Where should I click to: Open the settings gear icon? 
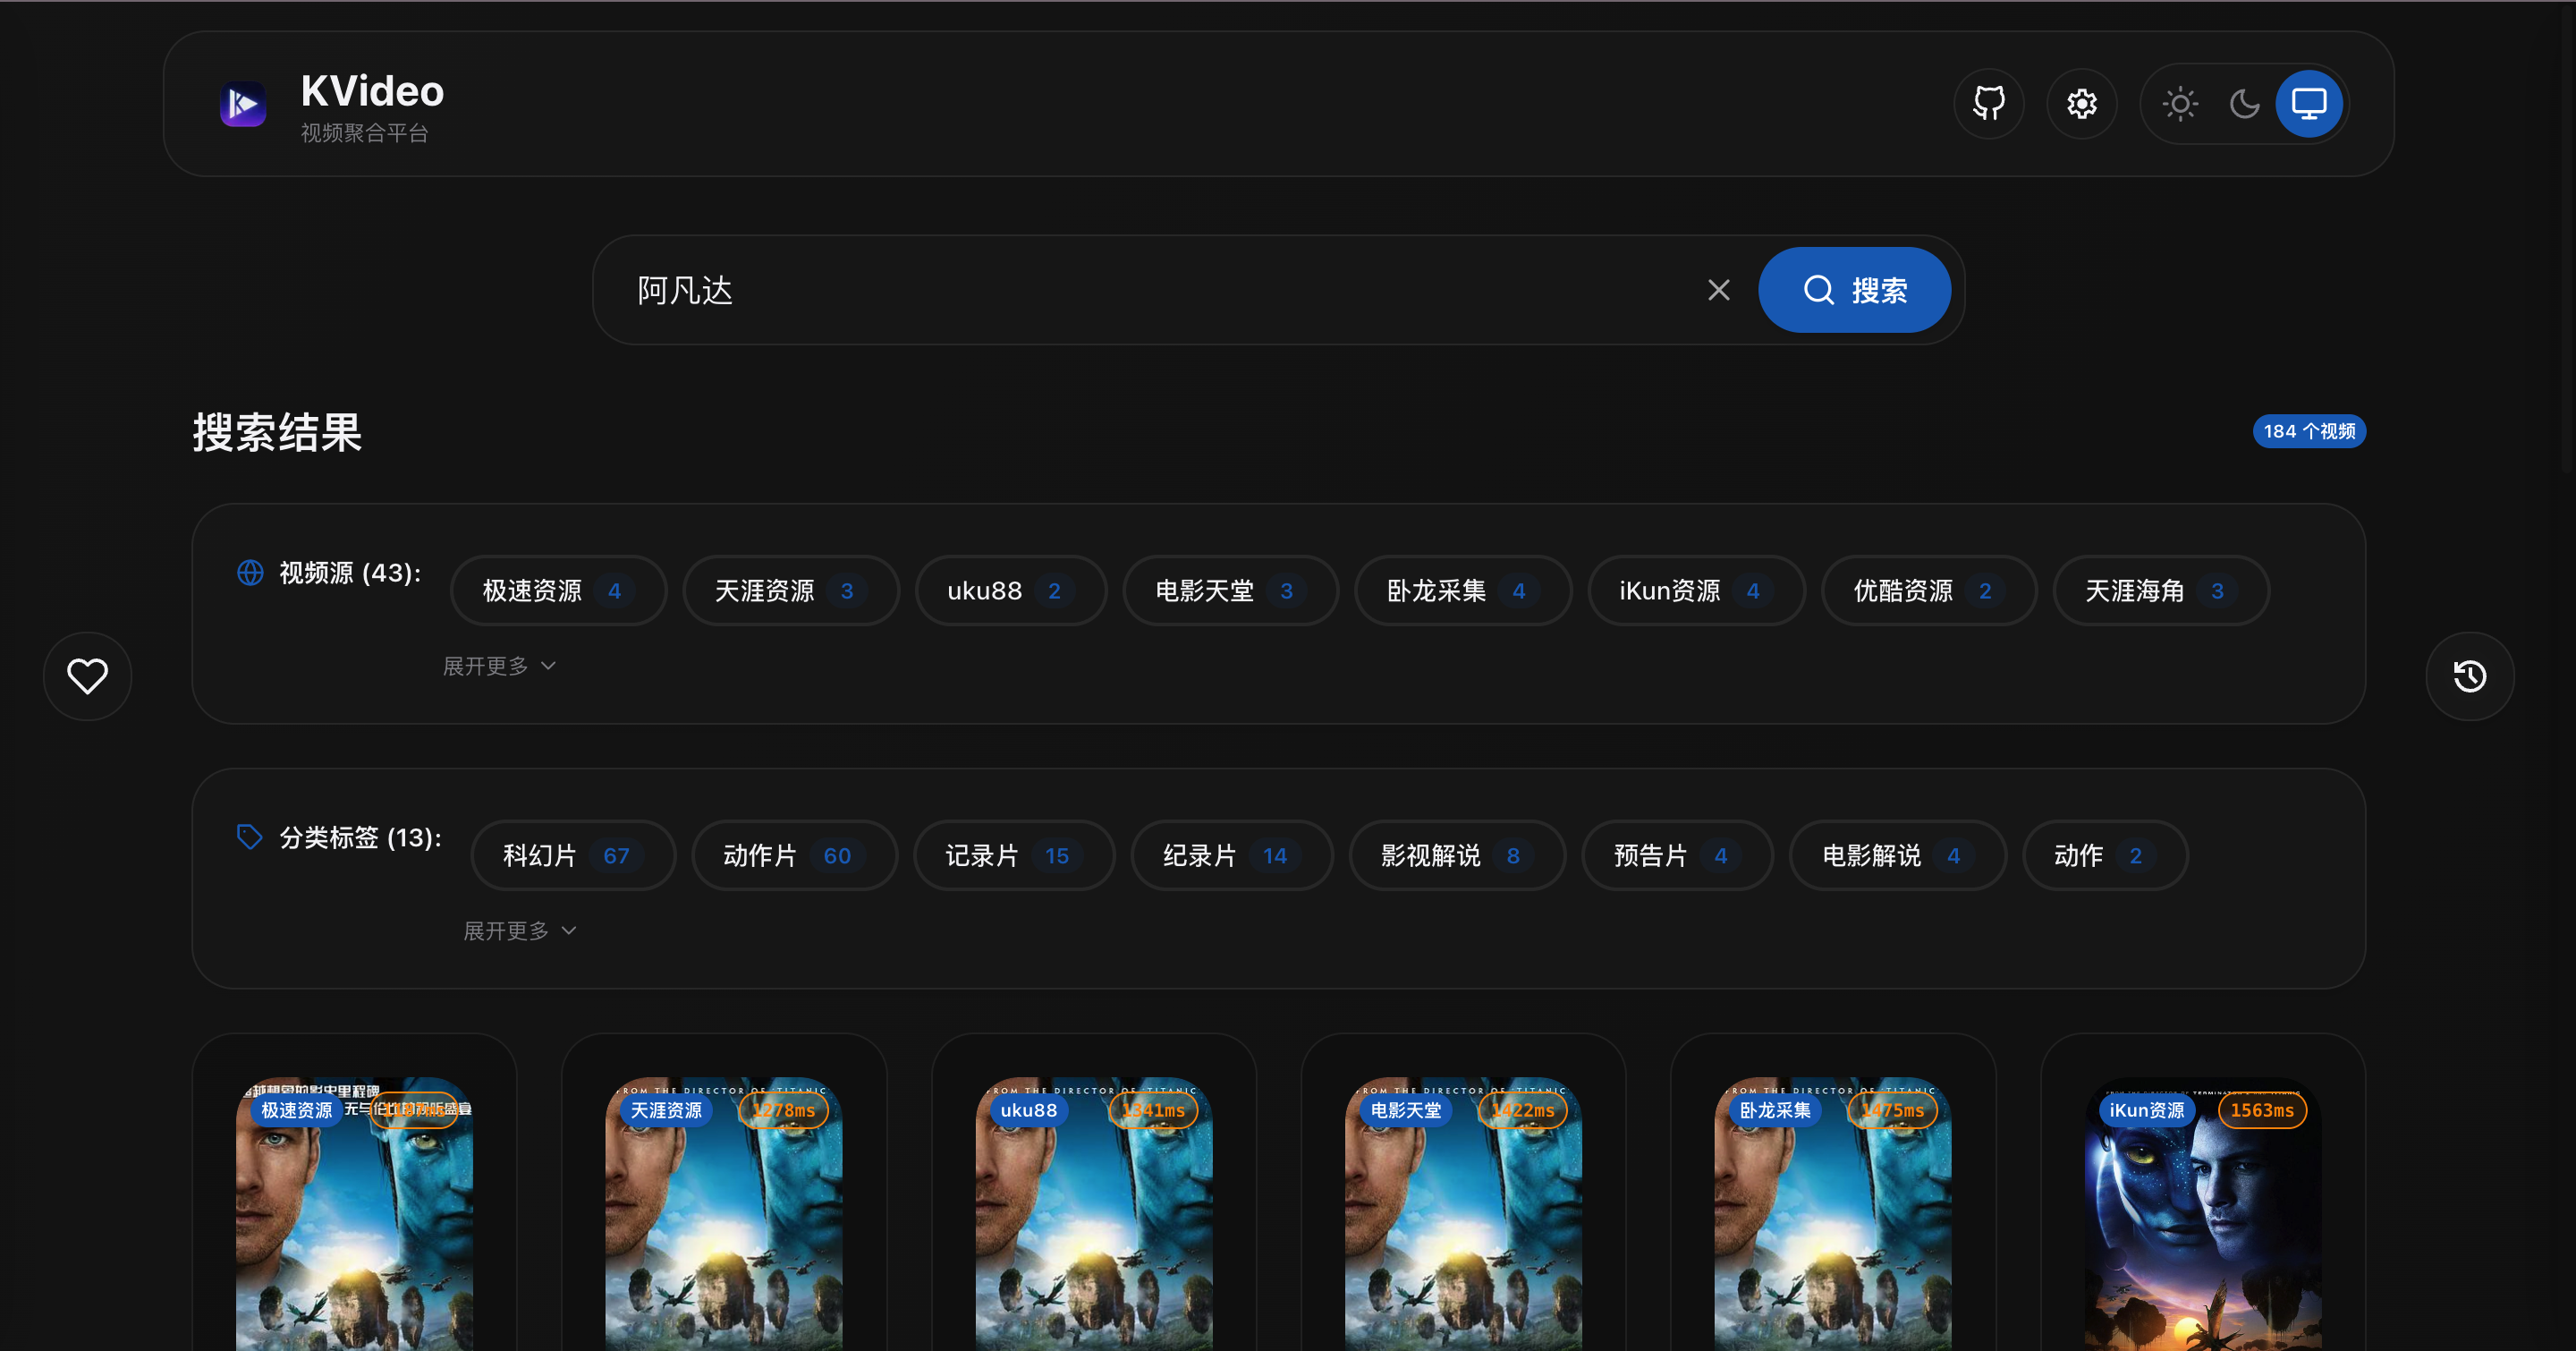[x=2081, y=103]
